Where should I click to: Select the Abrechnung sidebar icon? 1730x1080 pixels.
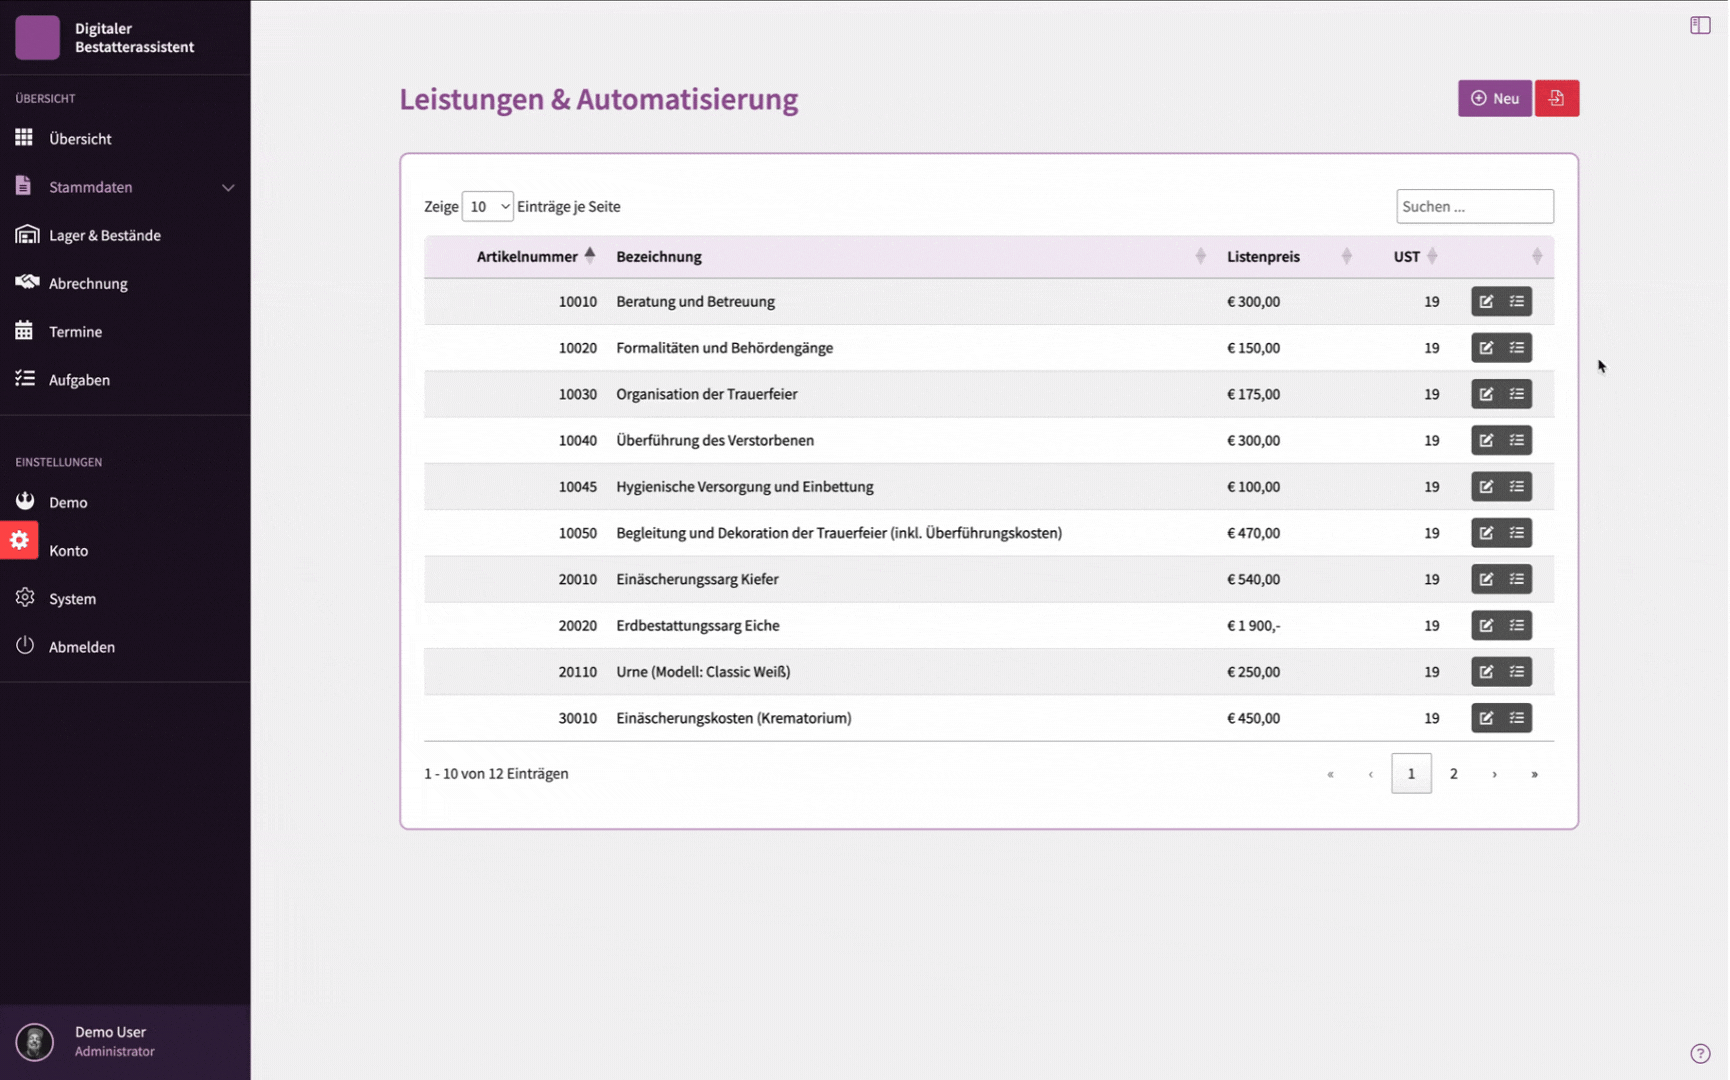pyautogui.click(x=27, y=282)
